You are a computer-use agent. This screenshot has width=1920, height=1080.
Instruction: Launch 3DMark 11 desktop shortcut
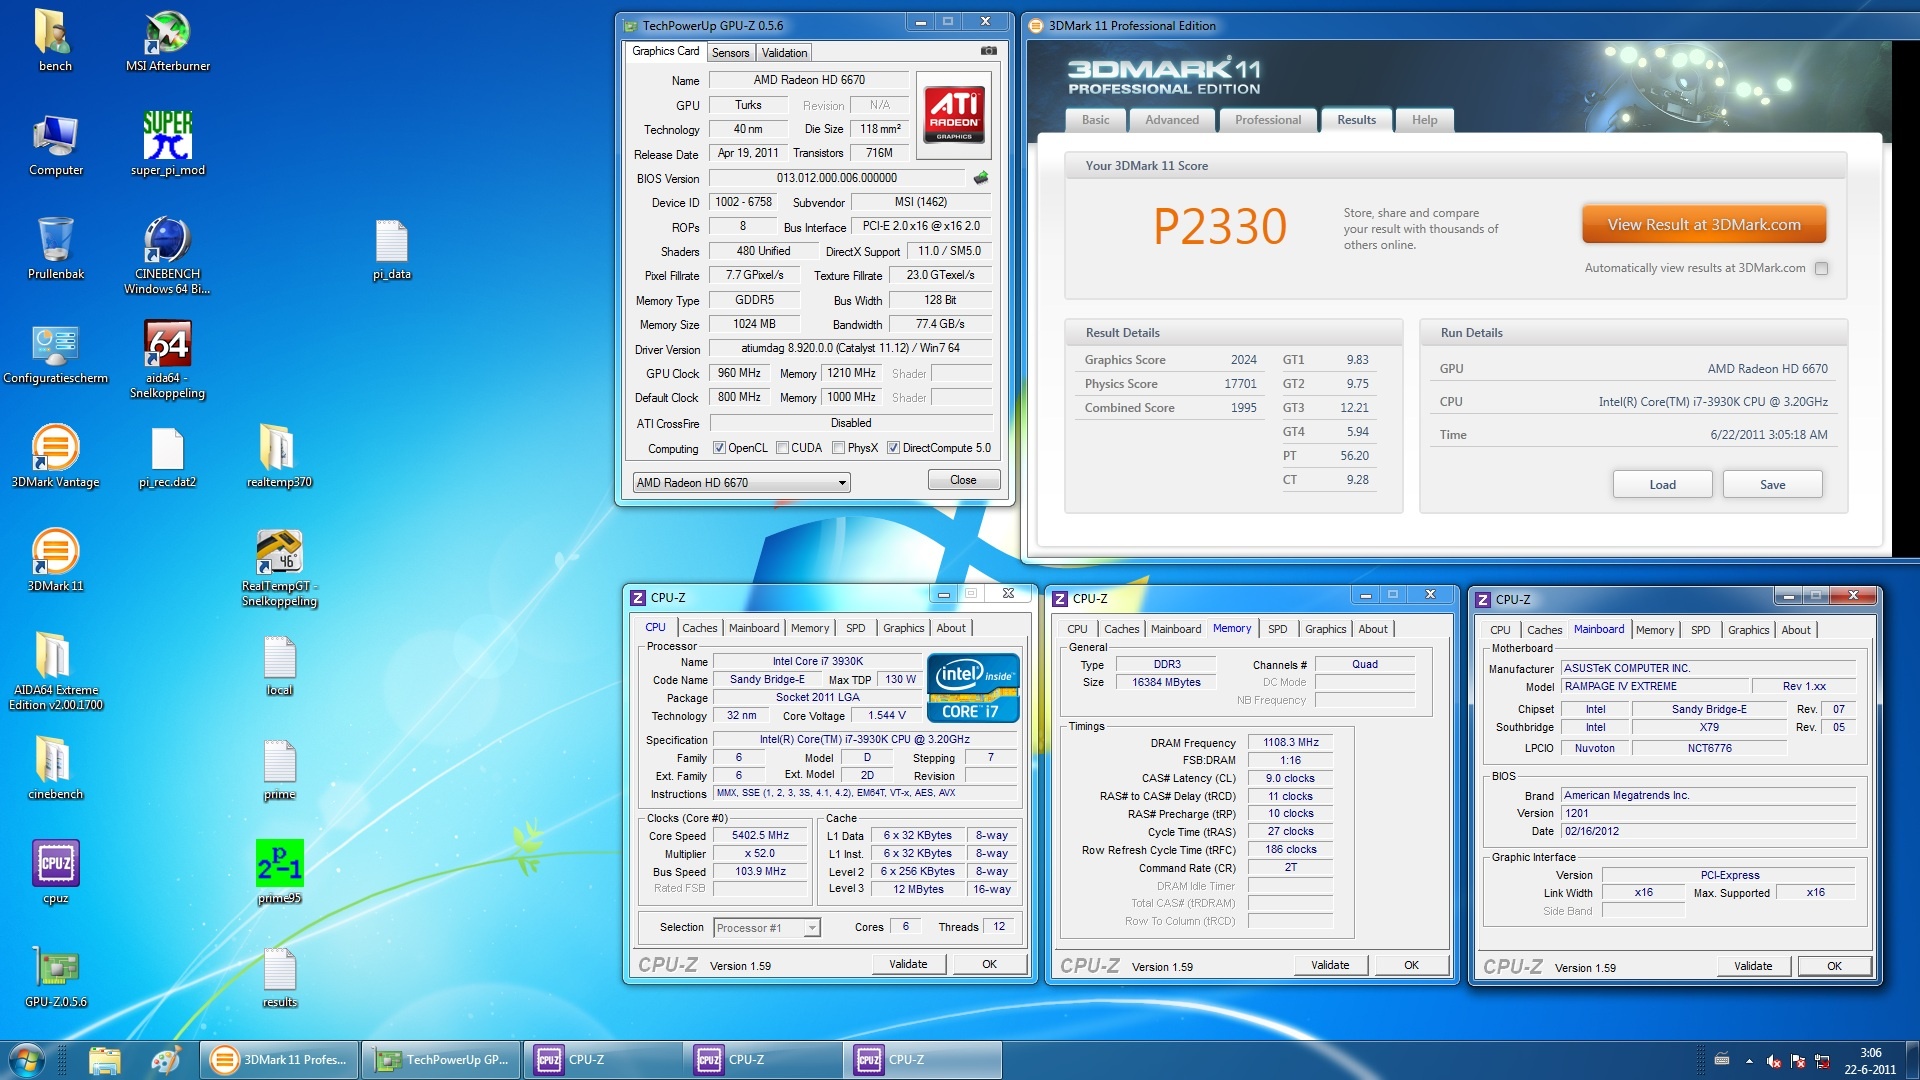[x=55, y=560]
